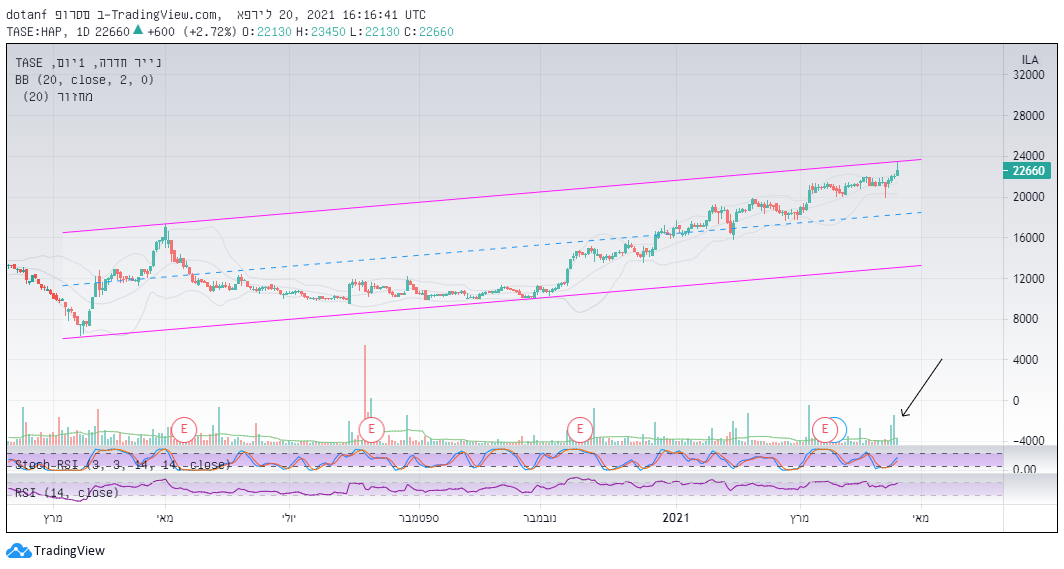Click the 32000 price axis label
This screenshot has width=1064, height=569.
pos(1028,75)
